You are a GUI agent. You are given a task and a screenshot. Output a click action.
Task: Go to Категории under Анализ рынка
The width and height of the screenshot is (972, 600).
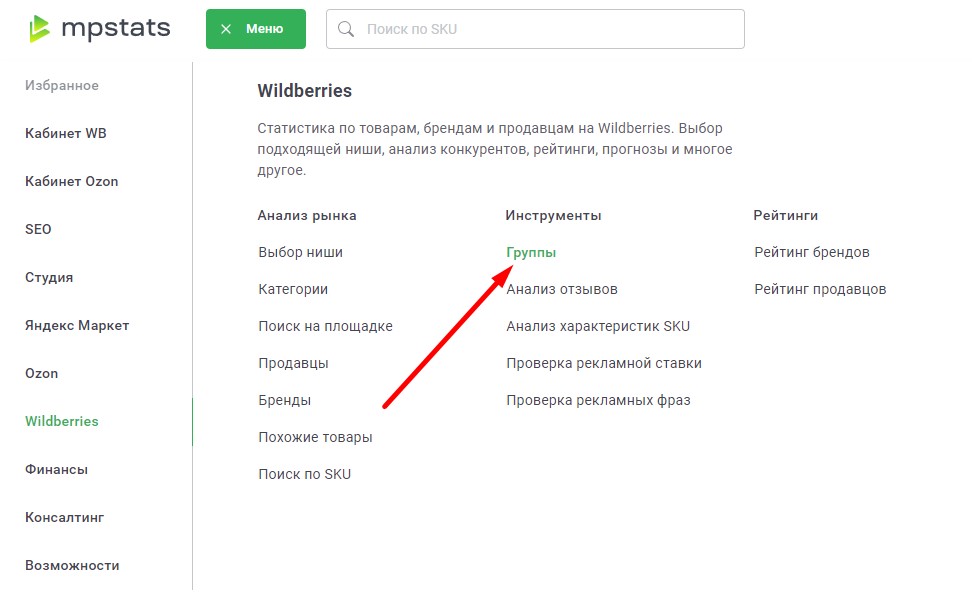tap(293, 290)
